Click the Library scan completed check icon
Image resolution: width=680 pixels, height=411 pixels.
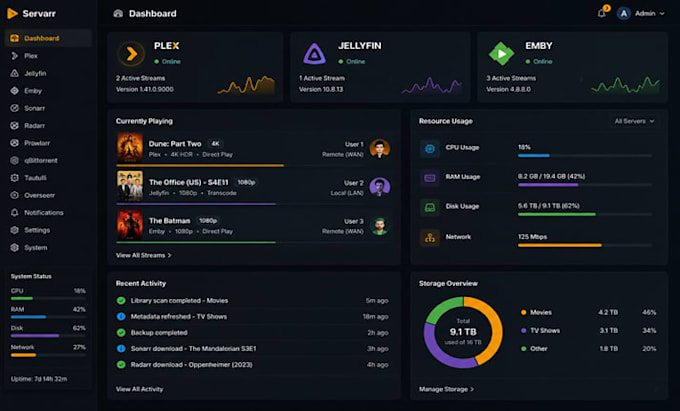pos(121,300)
